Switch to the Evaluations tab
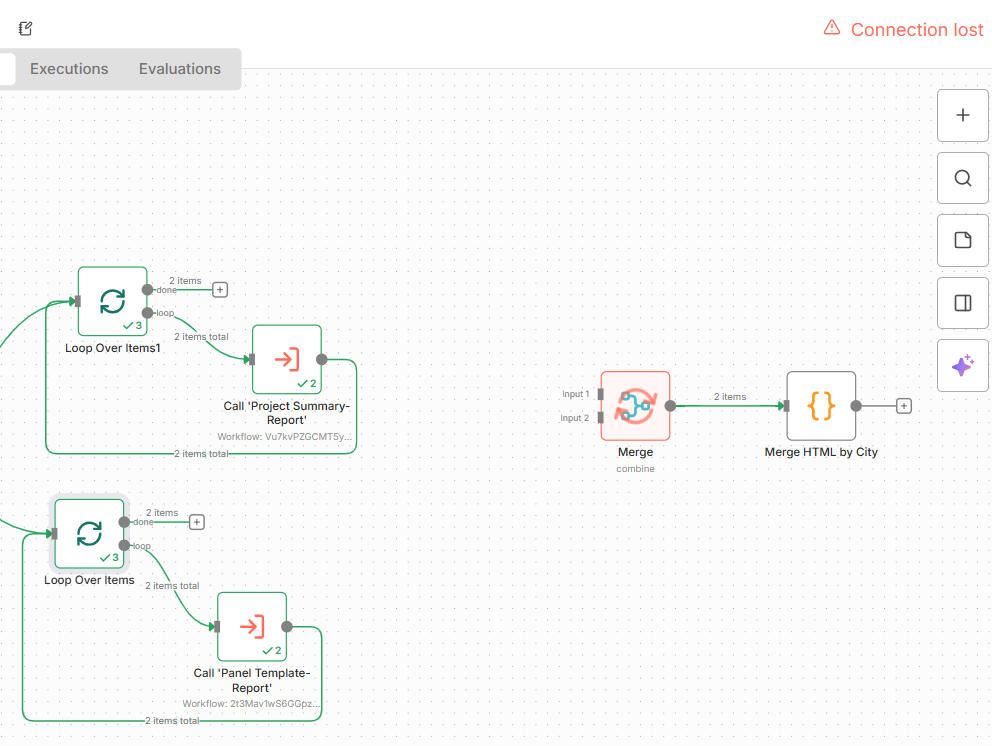Screen dimensions: 992x746 179,68
